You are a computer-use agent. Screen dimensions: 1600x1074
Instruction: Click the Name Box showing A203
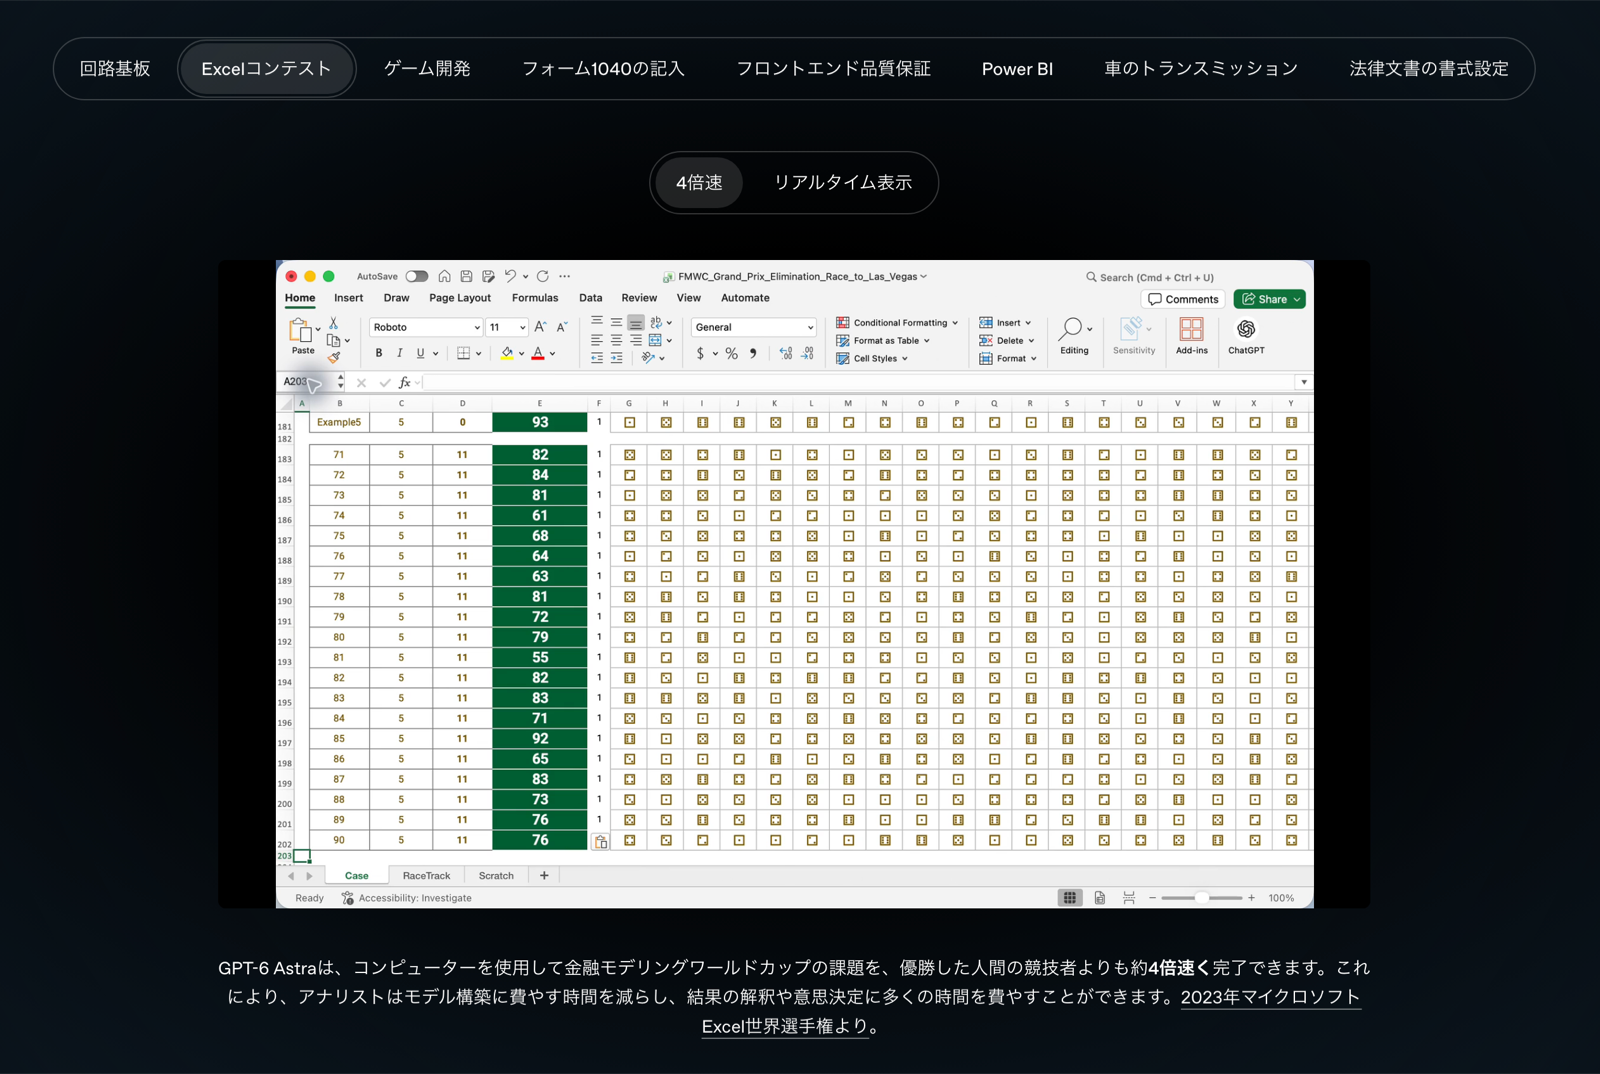309,382
